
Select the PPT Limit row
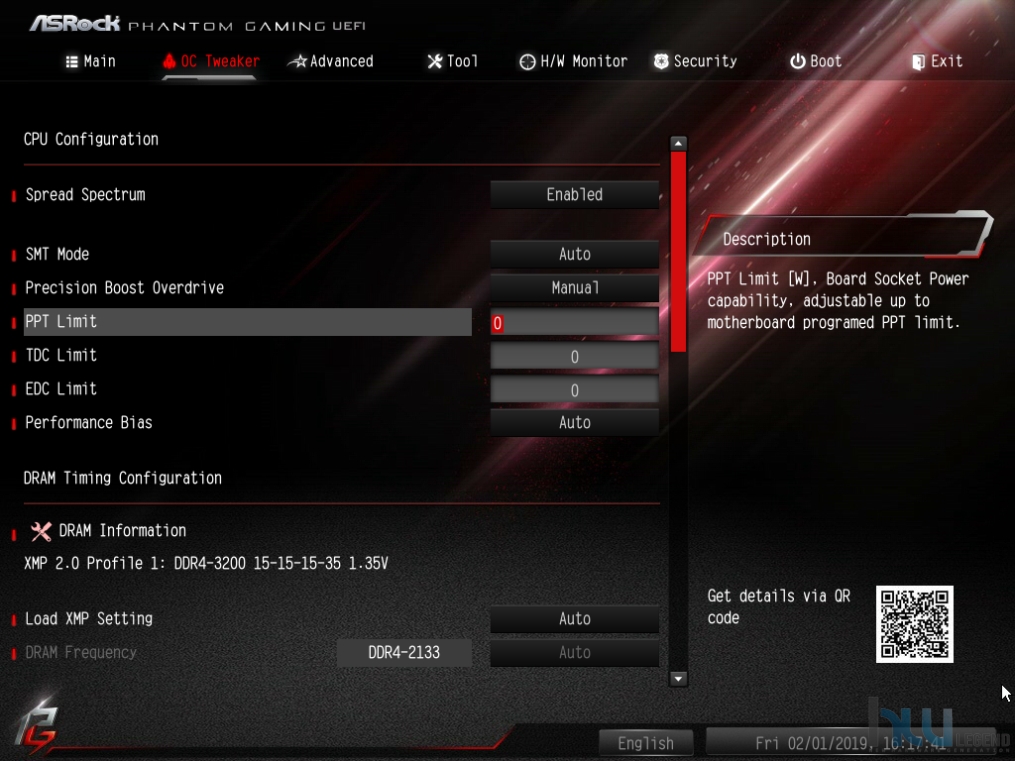247,322
